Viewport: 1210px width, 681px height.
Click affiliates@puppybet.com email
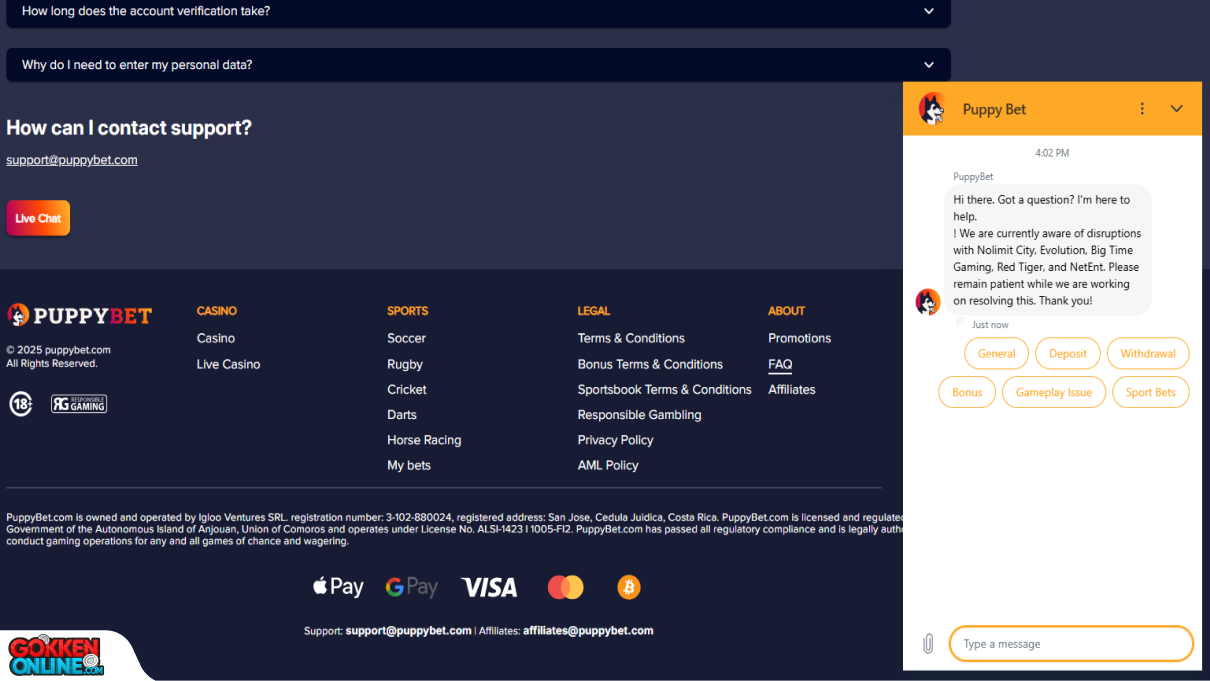pos(588,631)
